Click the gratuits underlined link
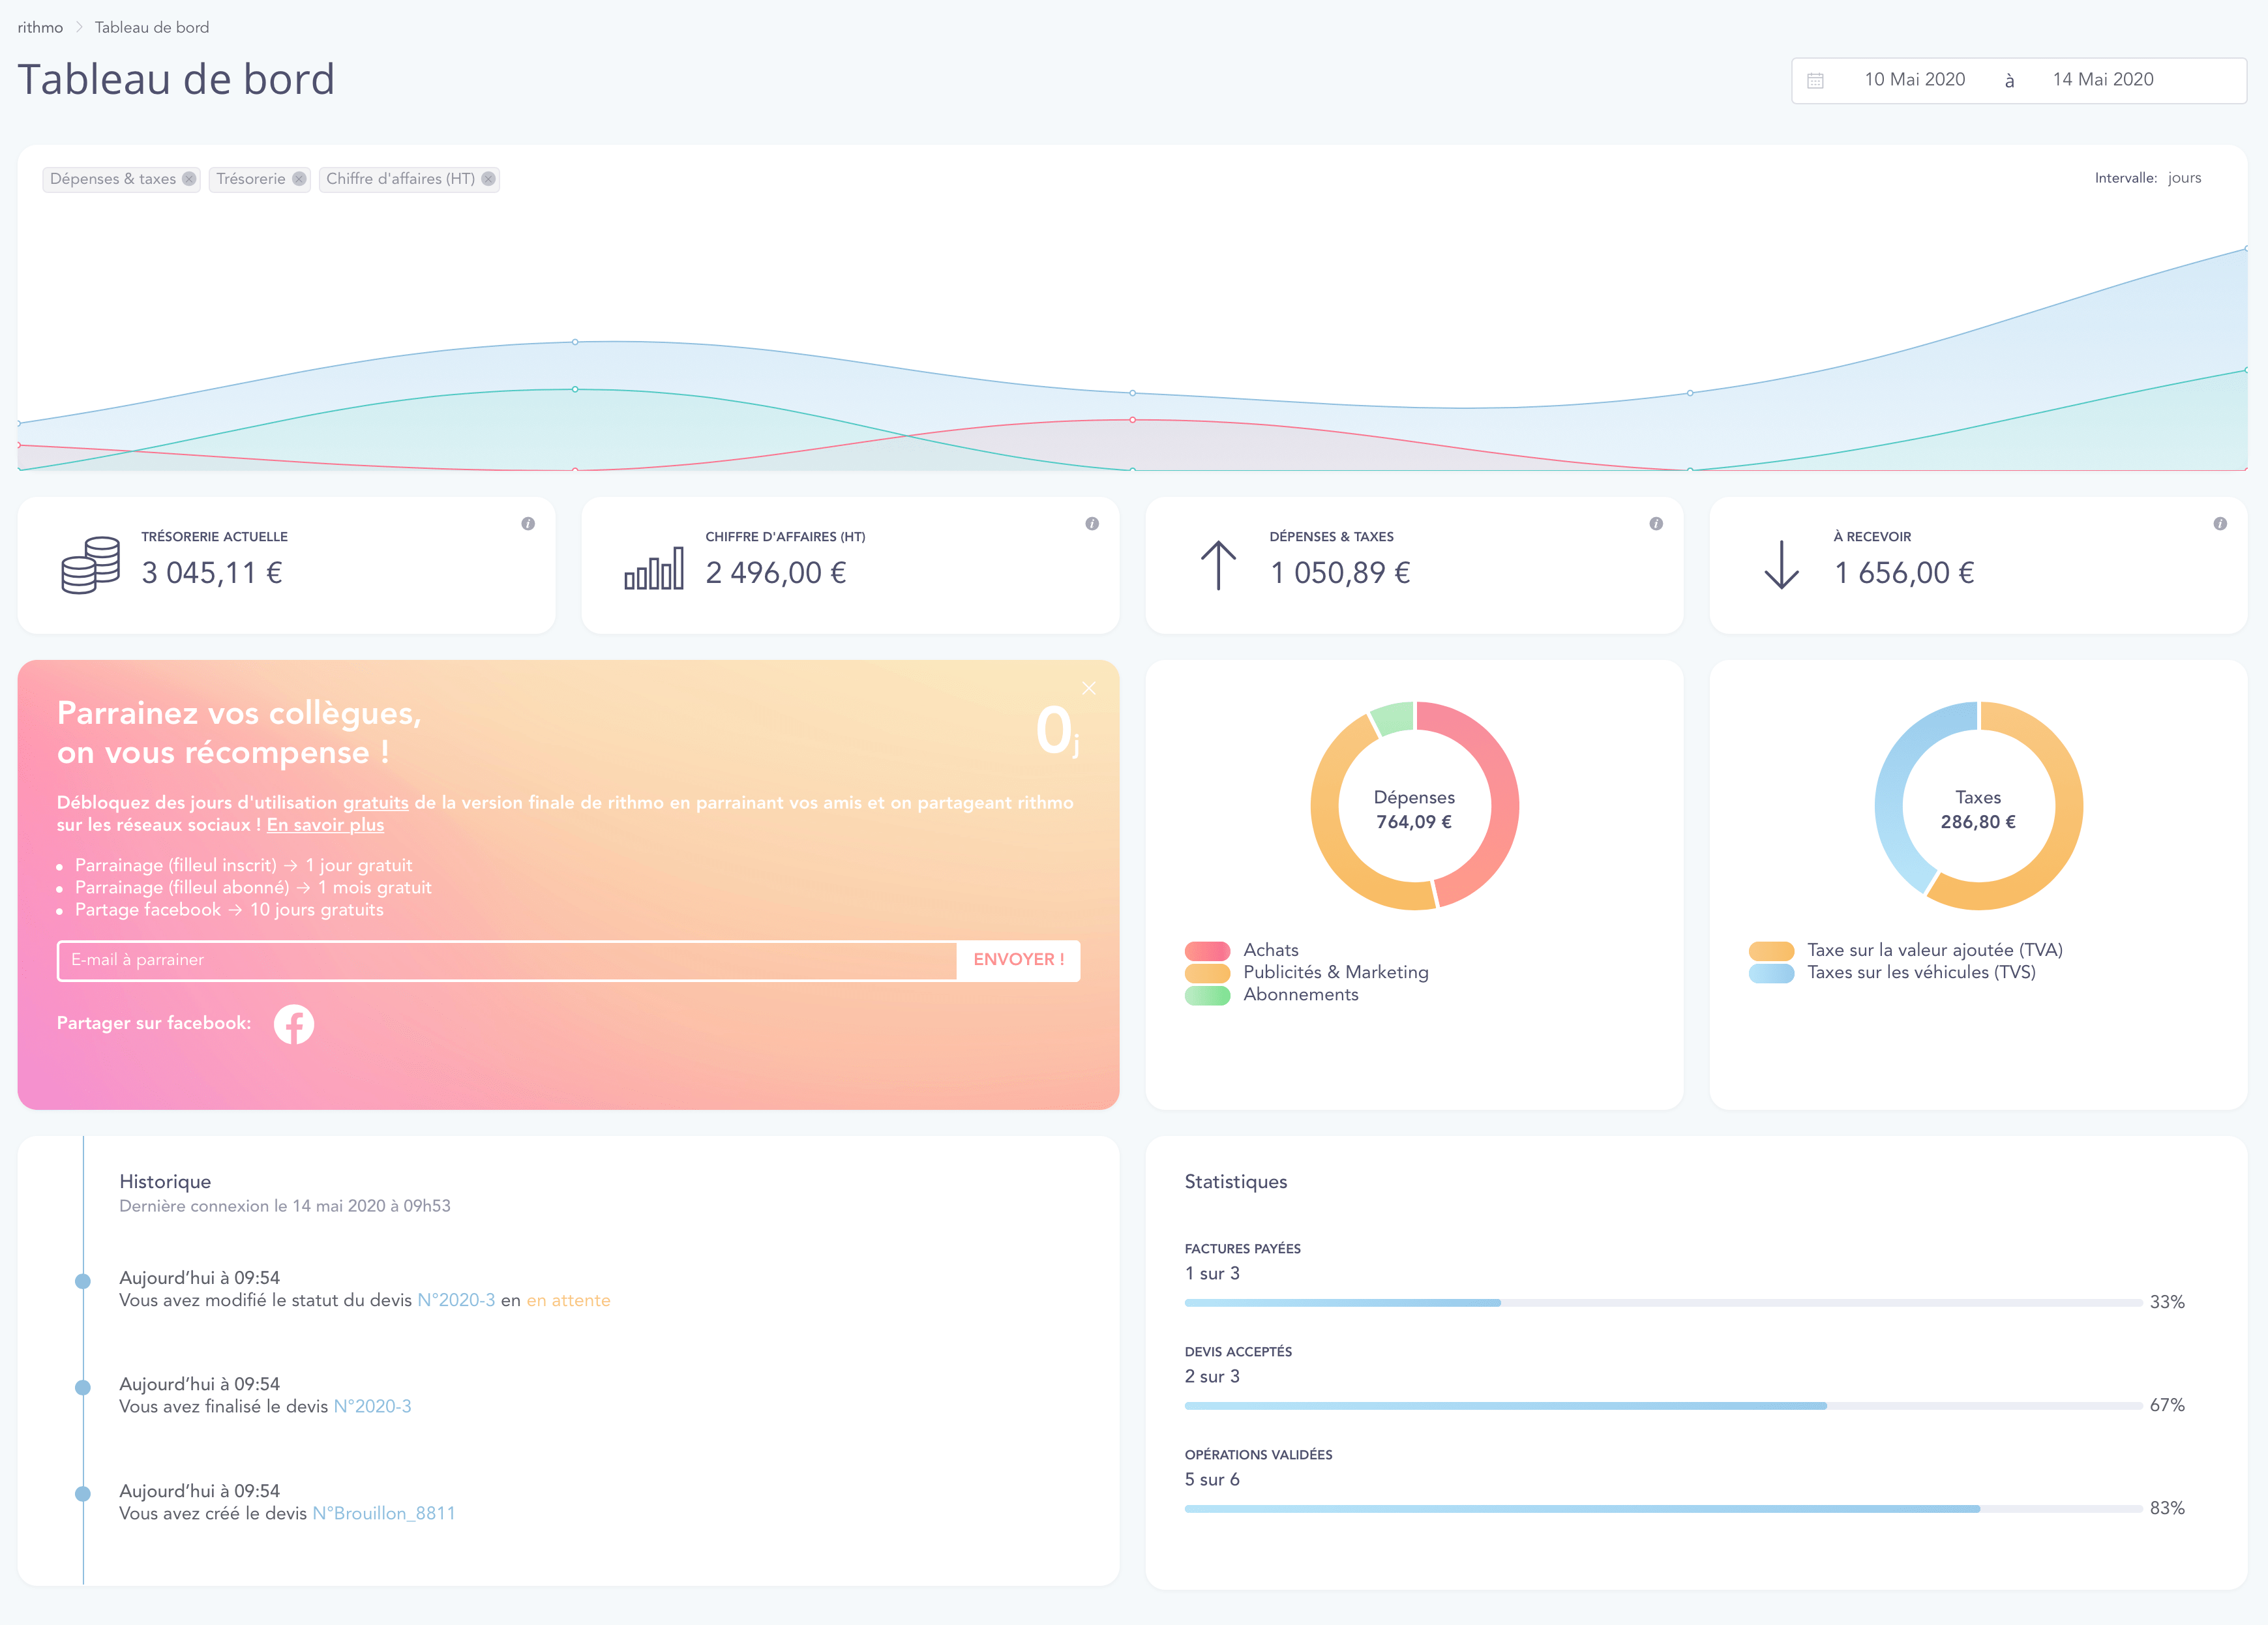The width and height of the screenshot is (2268, 1625). pyautogui.click(x=376, y=803)
